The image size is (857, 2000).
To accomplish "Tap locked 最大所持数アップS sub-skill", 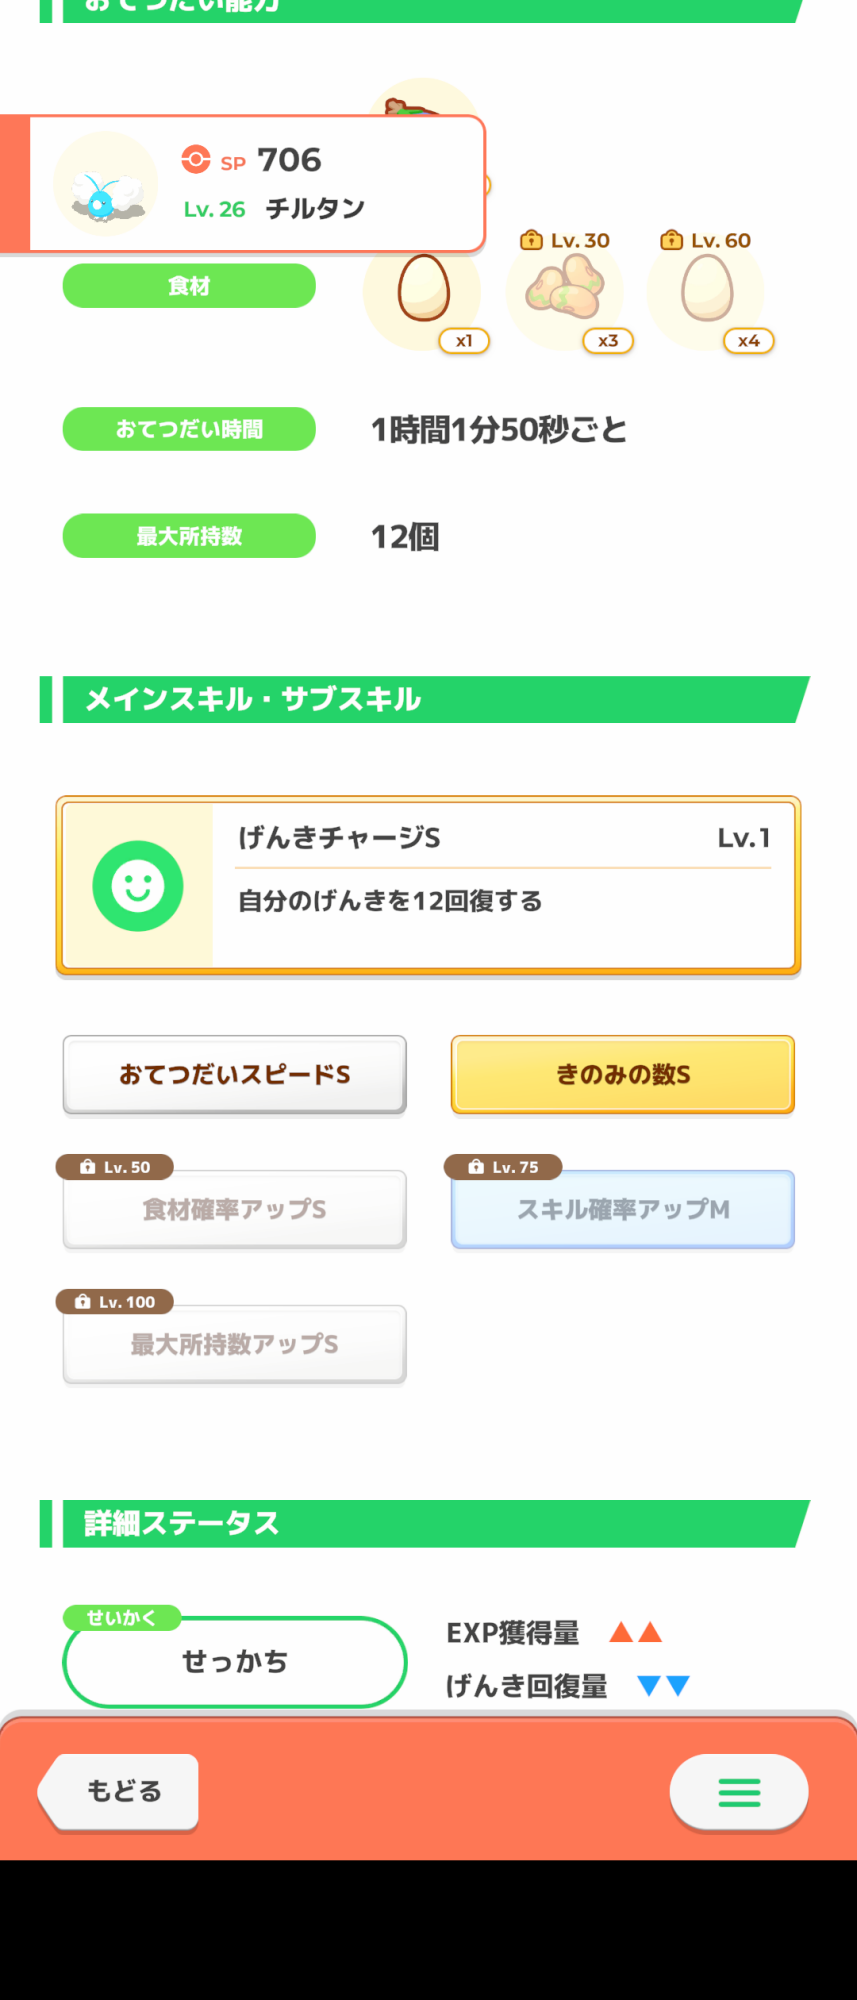I will (235, 1345).
